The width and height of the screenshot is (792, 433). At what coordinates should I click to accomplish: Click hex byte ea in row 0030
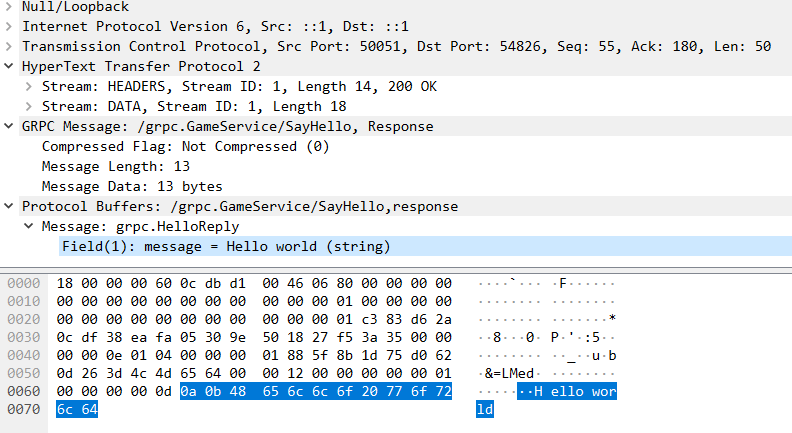click(x=138, y=338)
